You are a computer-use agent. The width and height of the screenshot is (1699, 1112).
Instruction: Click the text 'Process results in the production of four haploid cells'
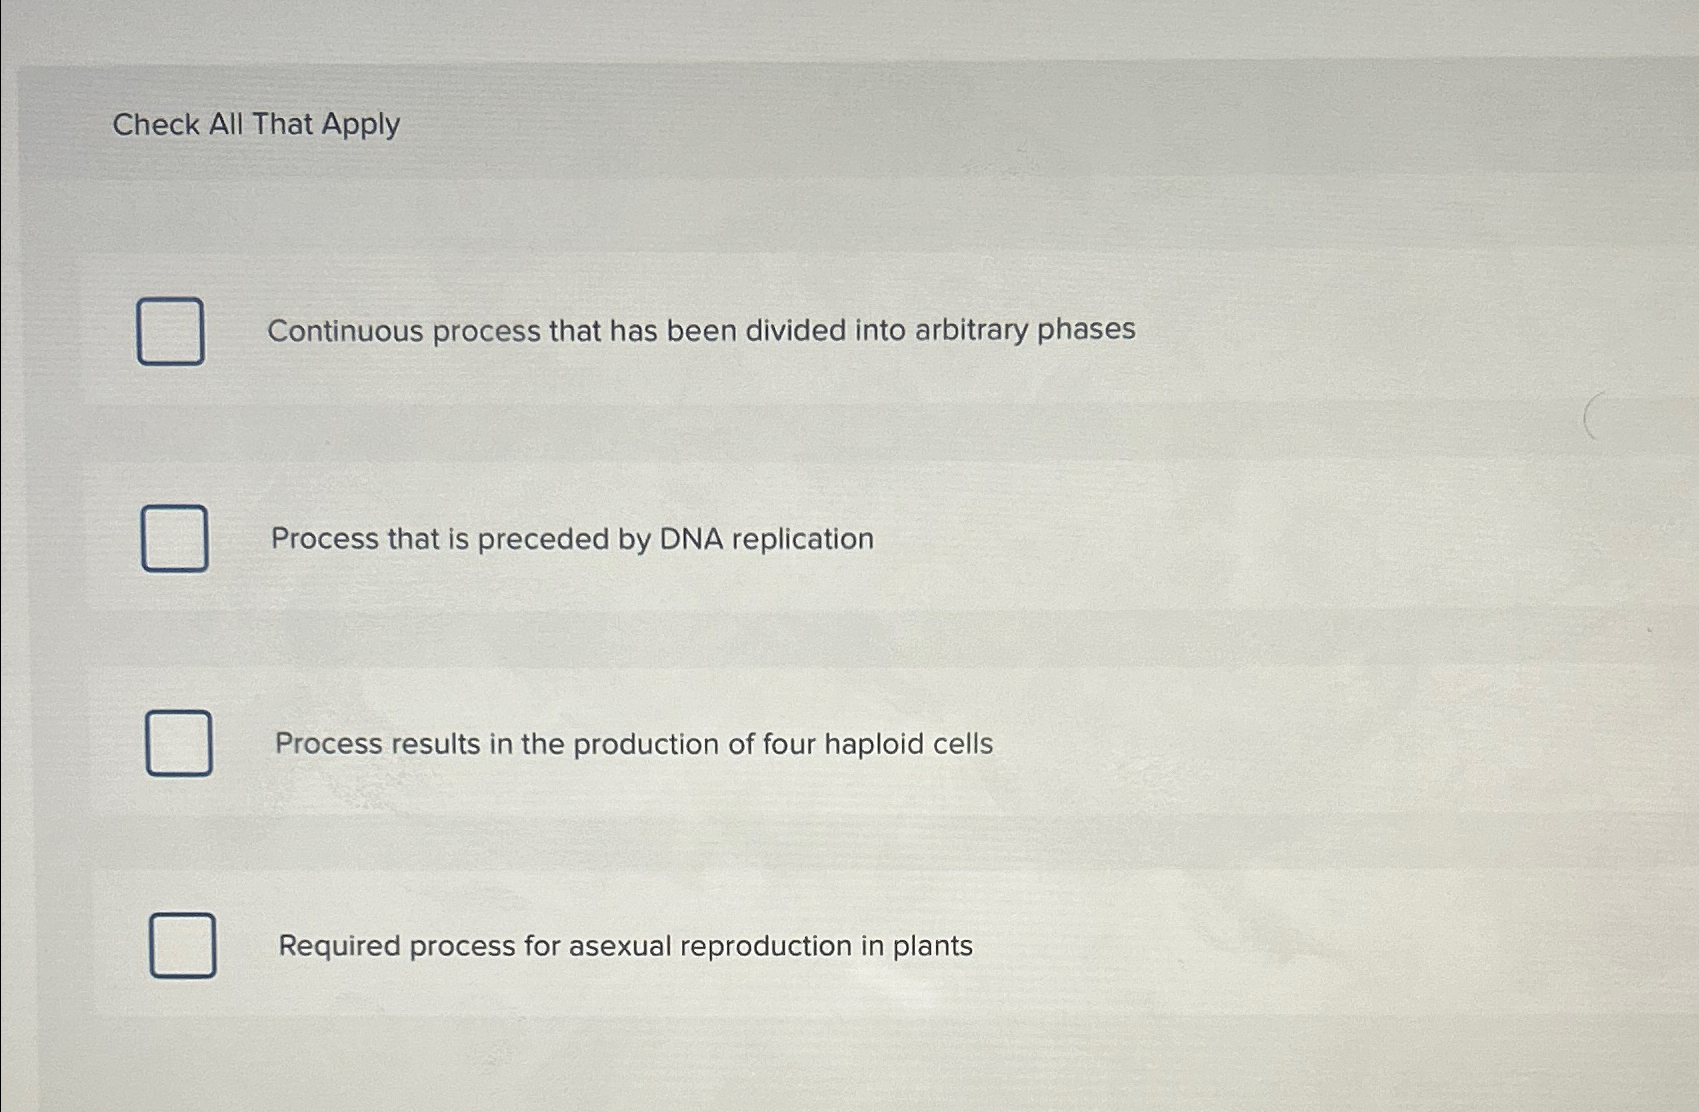[634, 744]
